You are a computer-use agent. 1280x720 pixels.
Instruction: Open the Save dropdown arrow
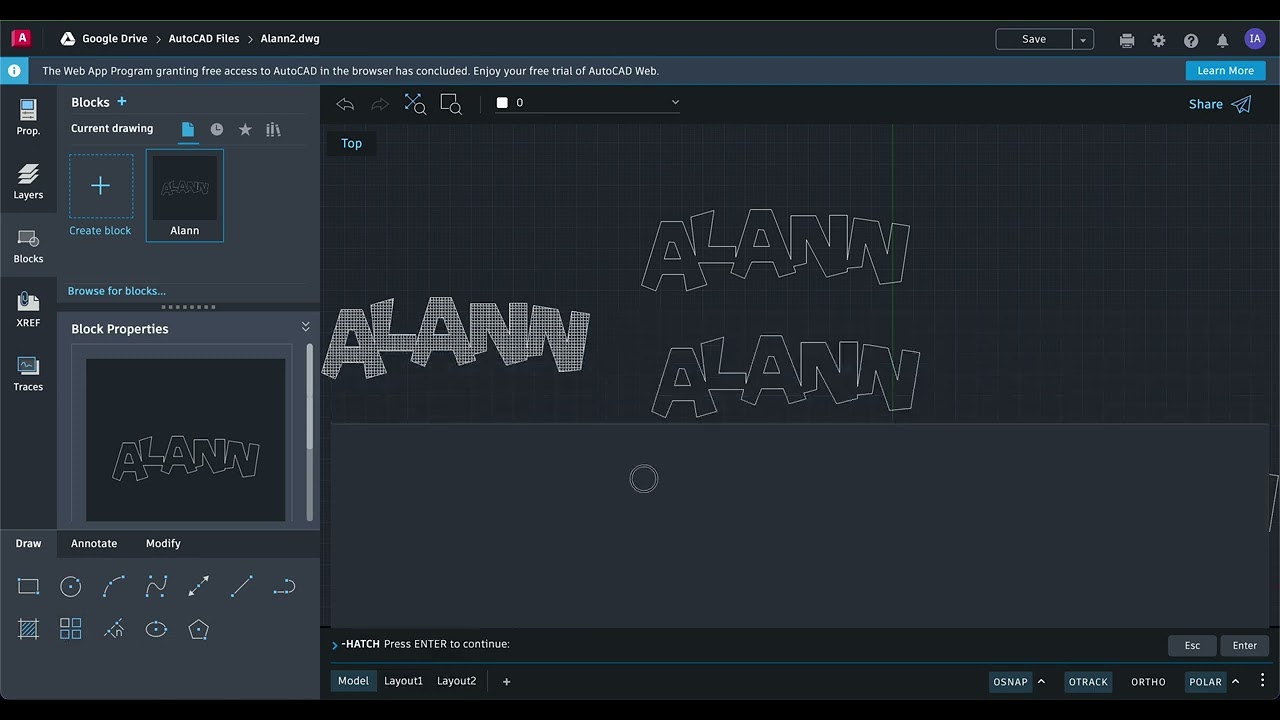tap(1083, 40)
